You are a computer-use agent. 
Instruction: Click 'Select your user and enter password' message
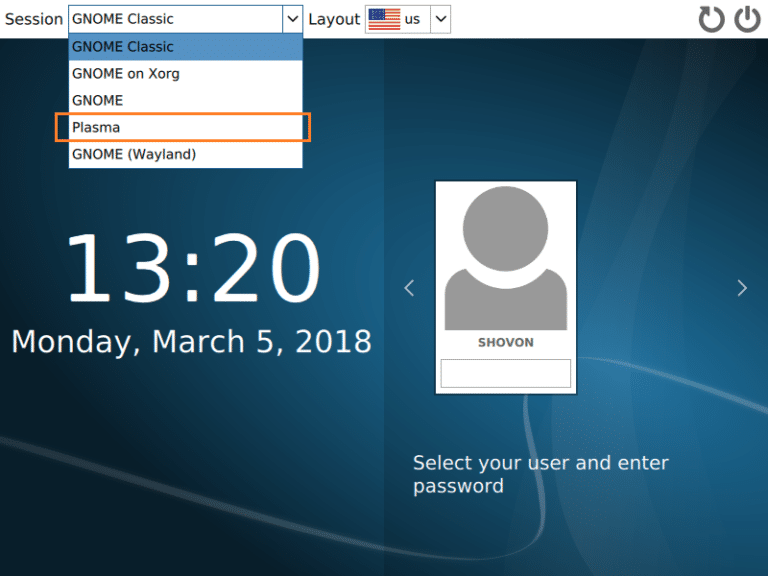(x=541, y=474)
